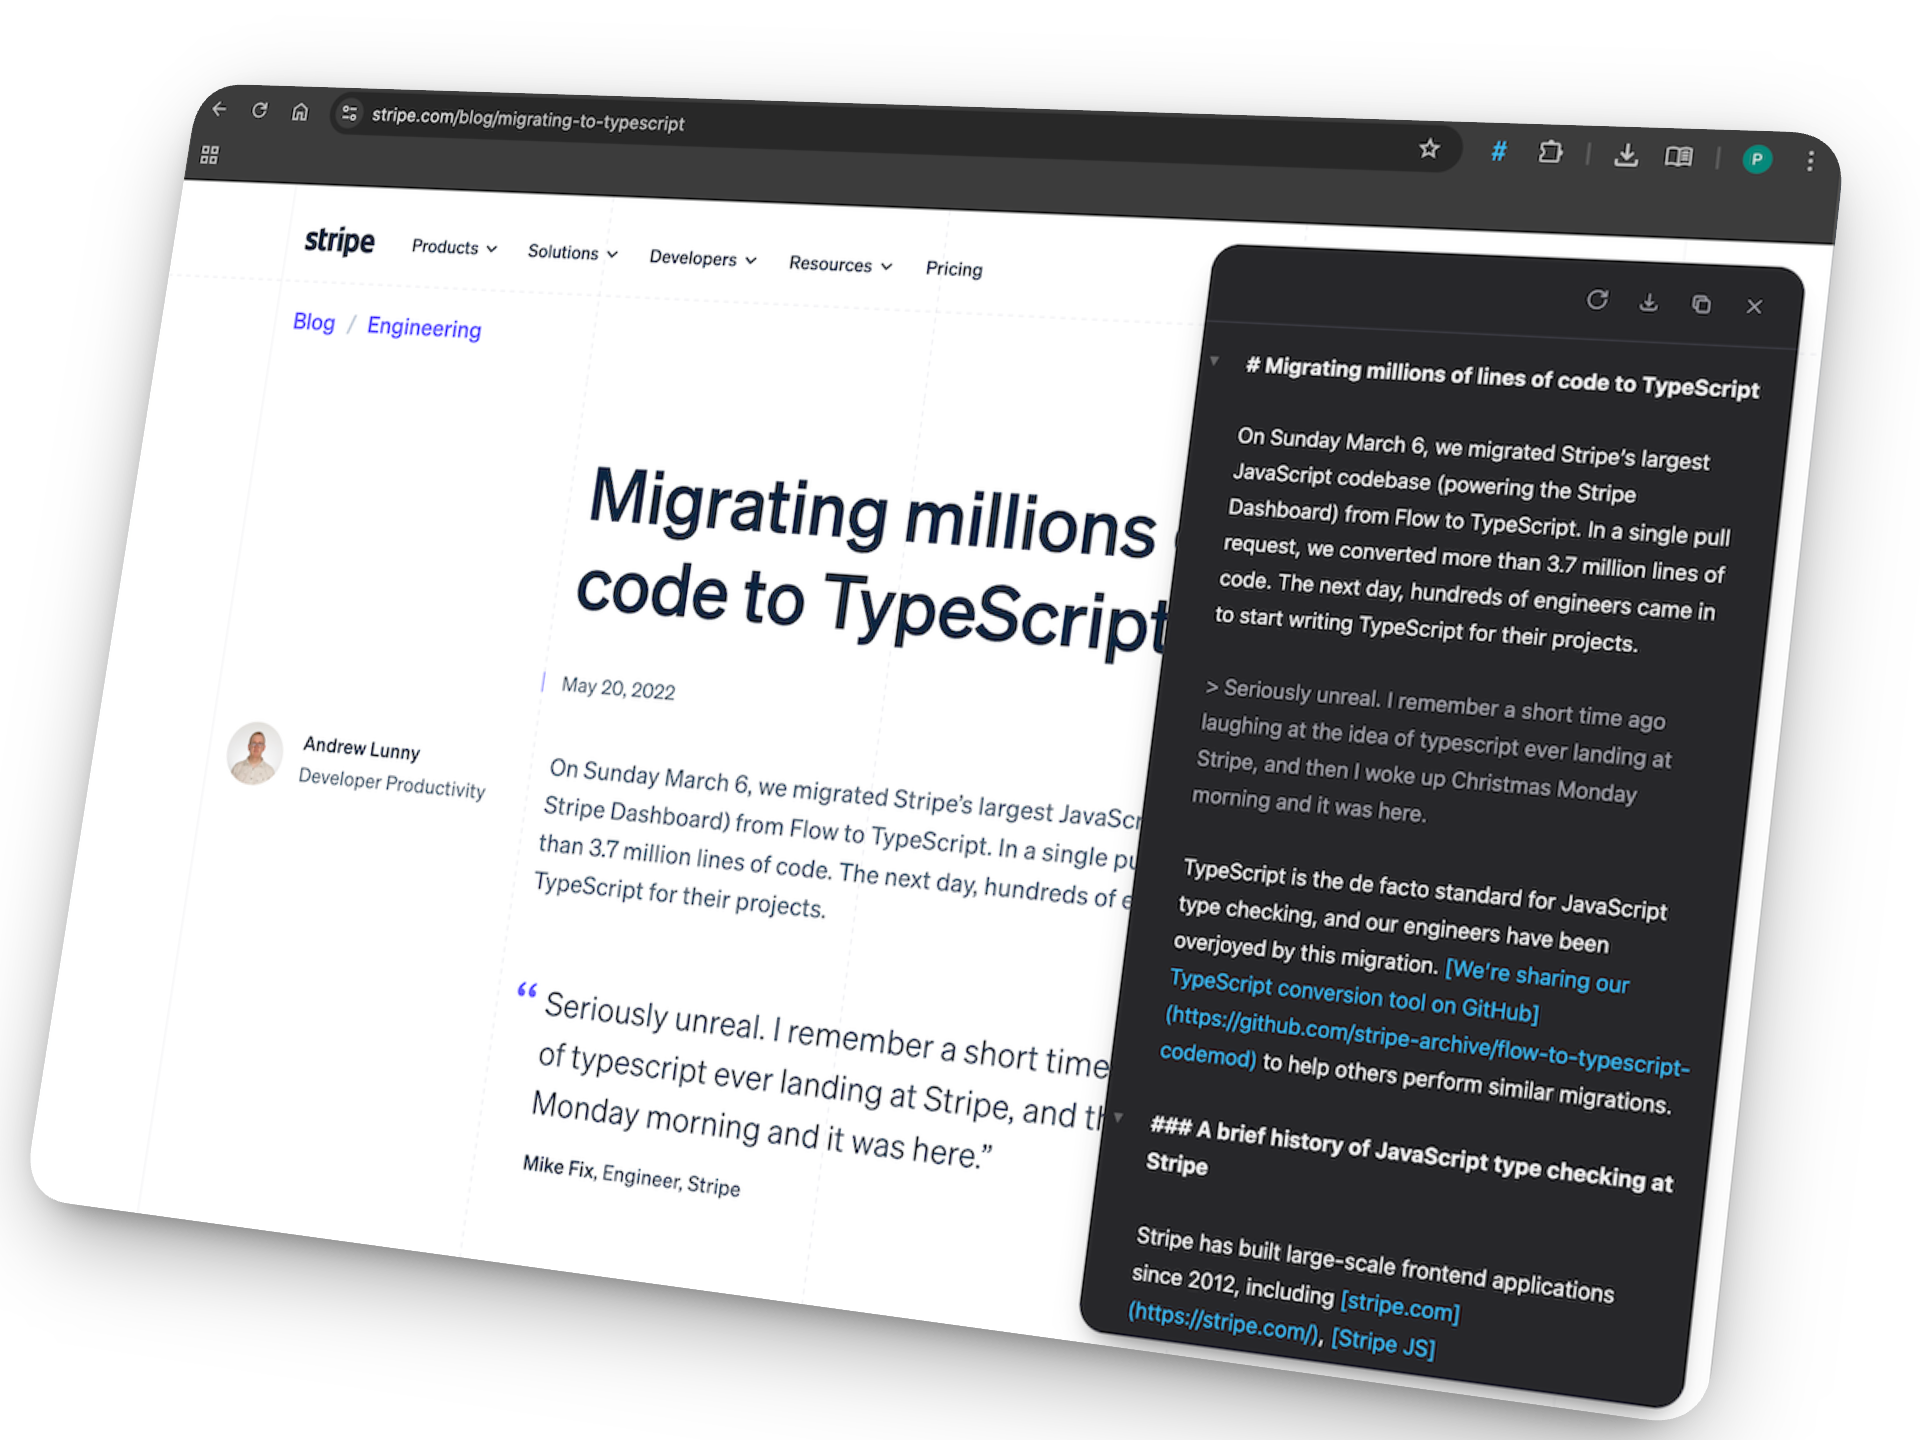Collapse the brief history heading section
Screen dimensions: 1920x1440
[1119, 1117]
